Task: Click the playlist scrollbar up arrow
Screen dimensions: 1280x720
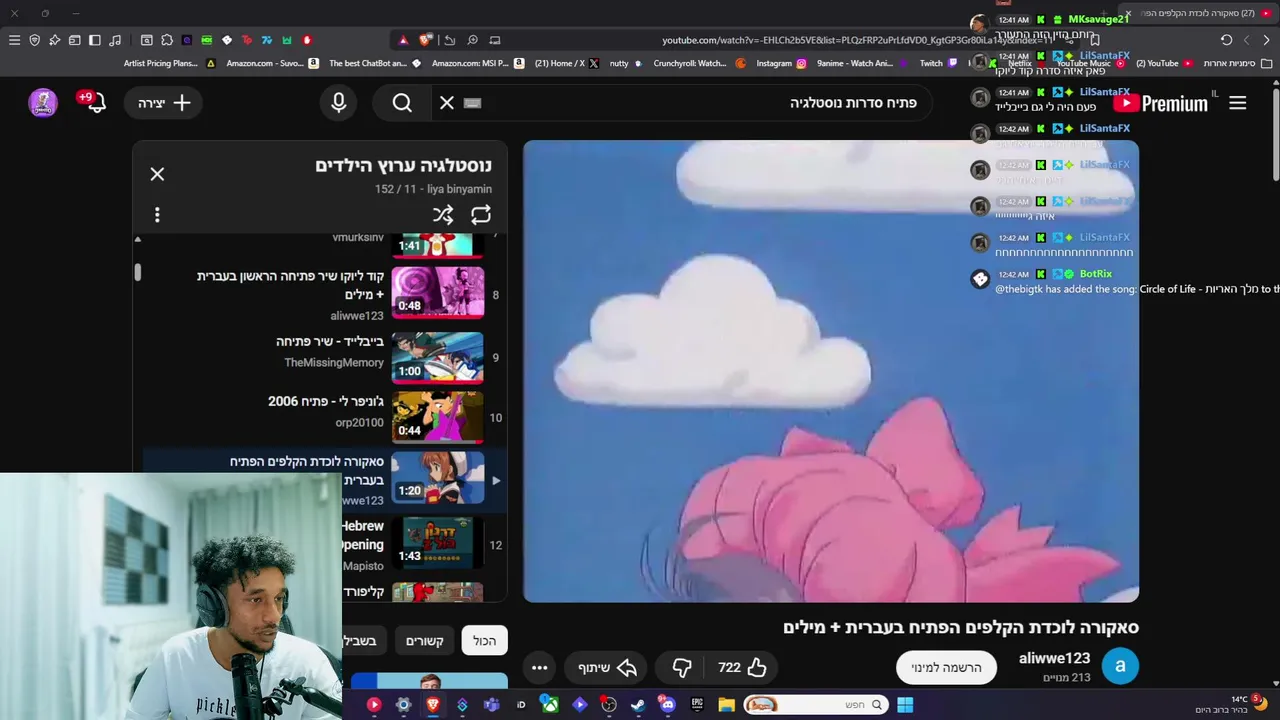Action: pos(138,239)
